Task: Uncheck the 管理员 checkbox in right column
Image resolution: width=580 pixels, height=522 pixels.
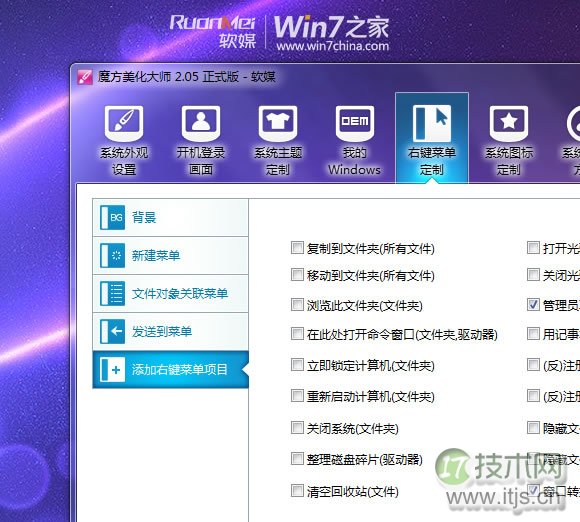Action: click(x=533, y=304)
